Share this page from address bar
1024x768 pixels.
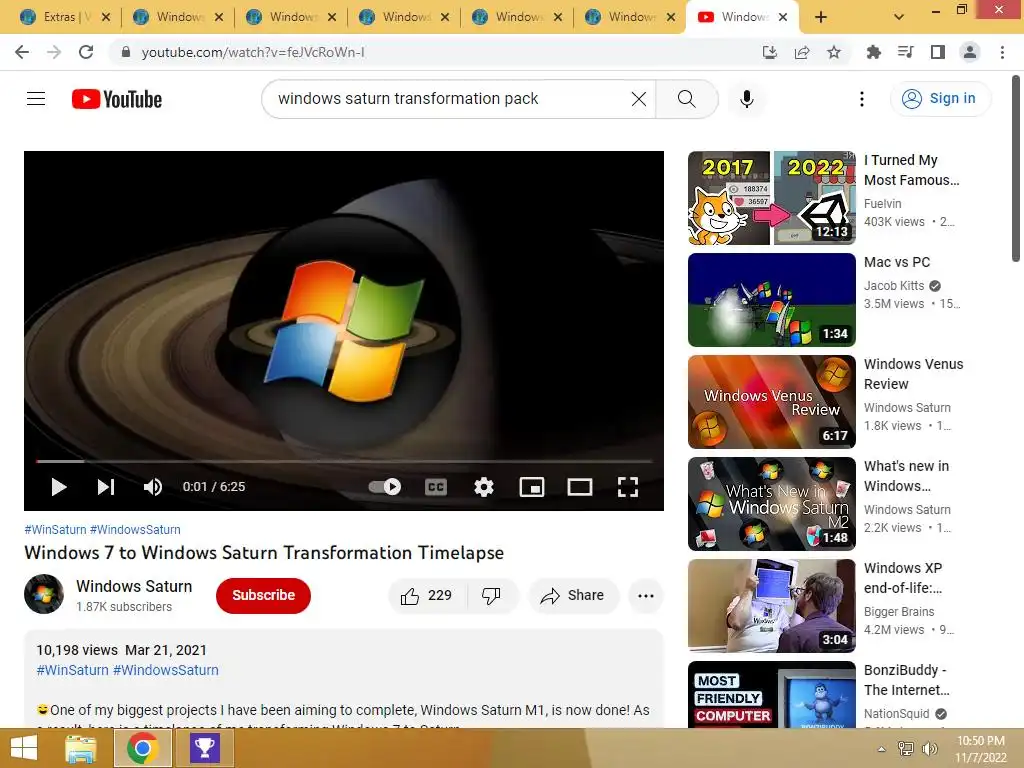click(802, 52)
